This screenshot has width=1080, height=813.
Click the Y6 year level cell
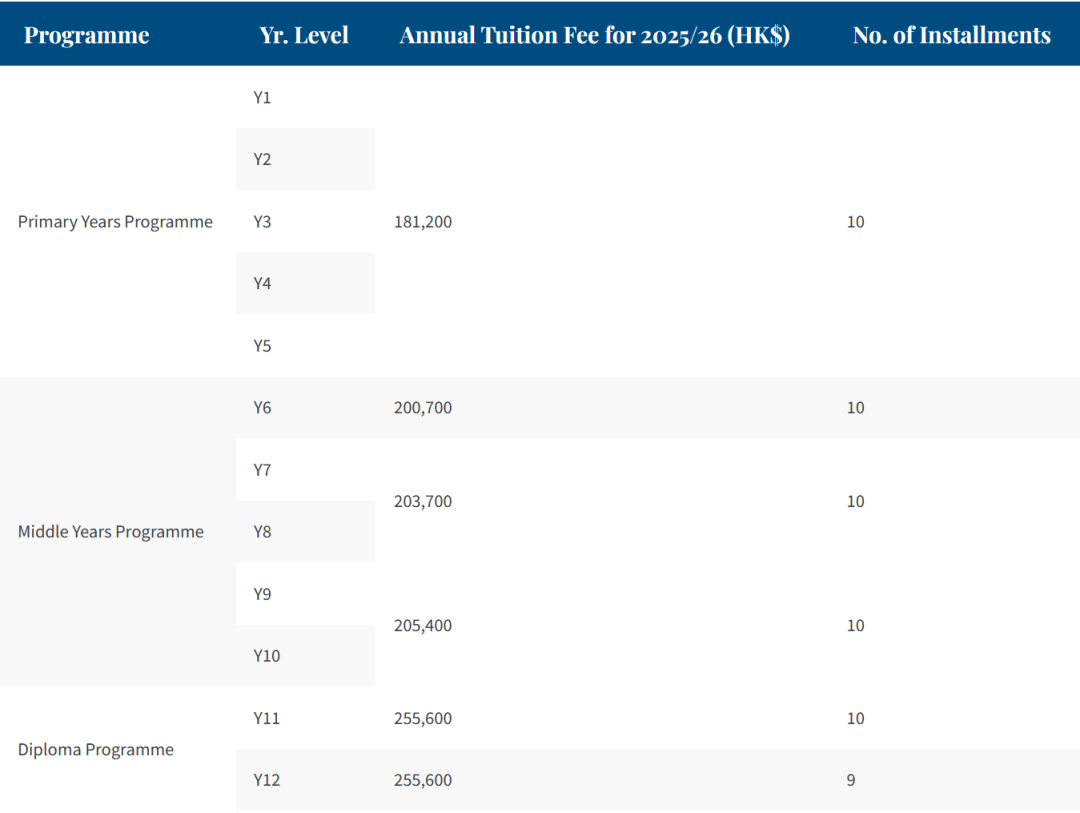[262, 408]
